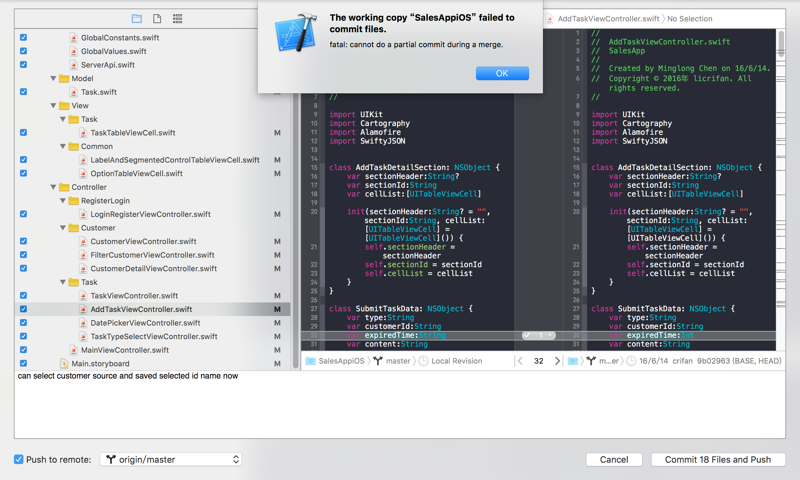Click the Local Revision jump bar item
The height and width of the screenshot is (480, 800).
pyautogui.click(x=451, y=361)
